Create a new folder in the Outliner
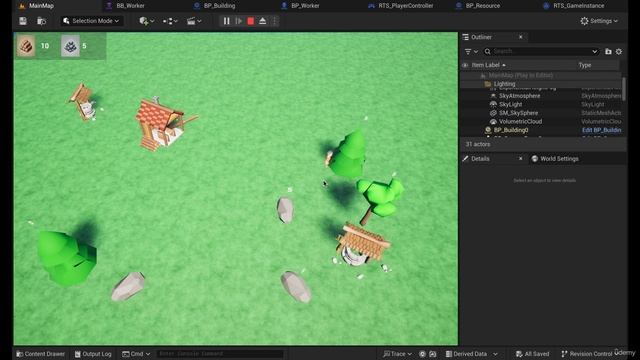The height and width of the screenshot is (360, 640). pyautogui.click(x=608, y=51)
